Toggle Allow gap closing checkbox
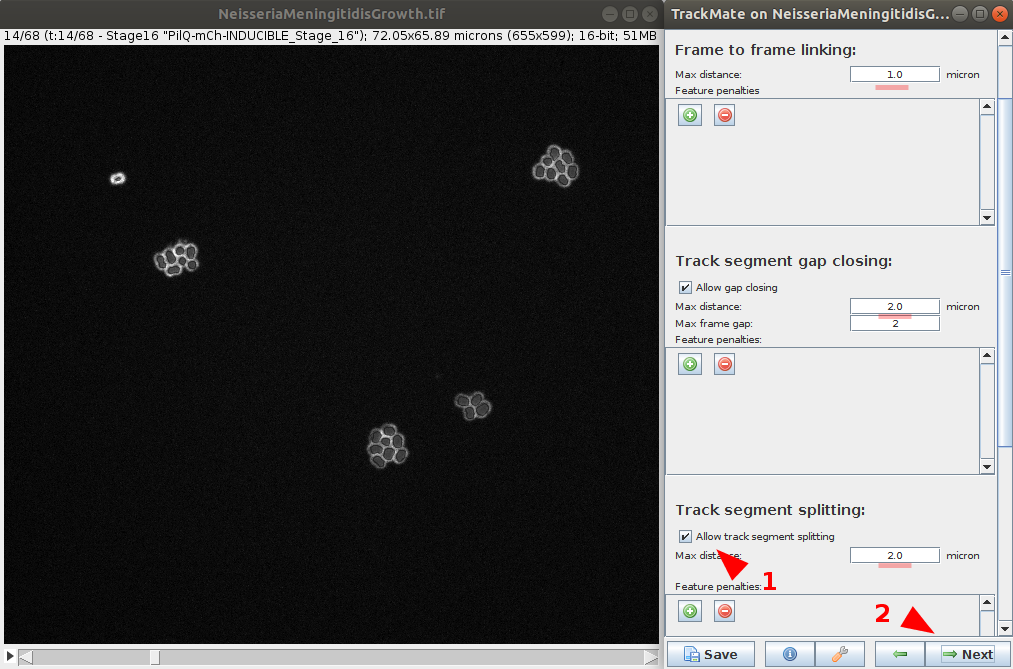 click(x=685, y=287)
